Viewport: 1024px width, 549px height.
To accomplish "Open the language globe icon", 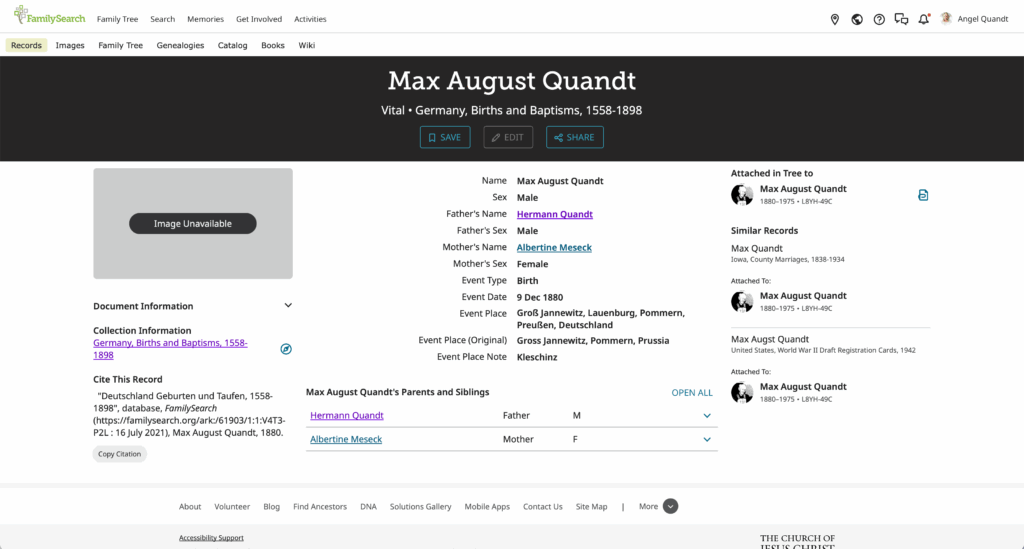I will [x=857, y=20].
